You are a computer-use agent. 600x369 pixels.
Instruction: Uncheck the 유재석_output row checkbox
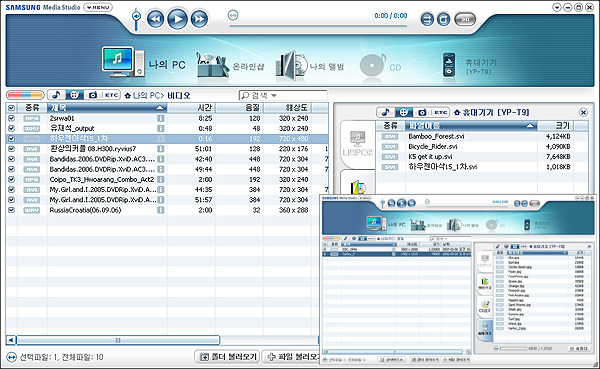click(x=11, y=129)
